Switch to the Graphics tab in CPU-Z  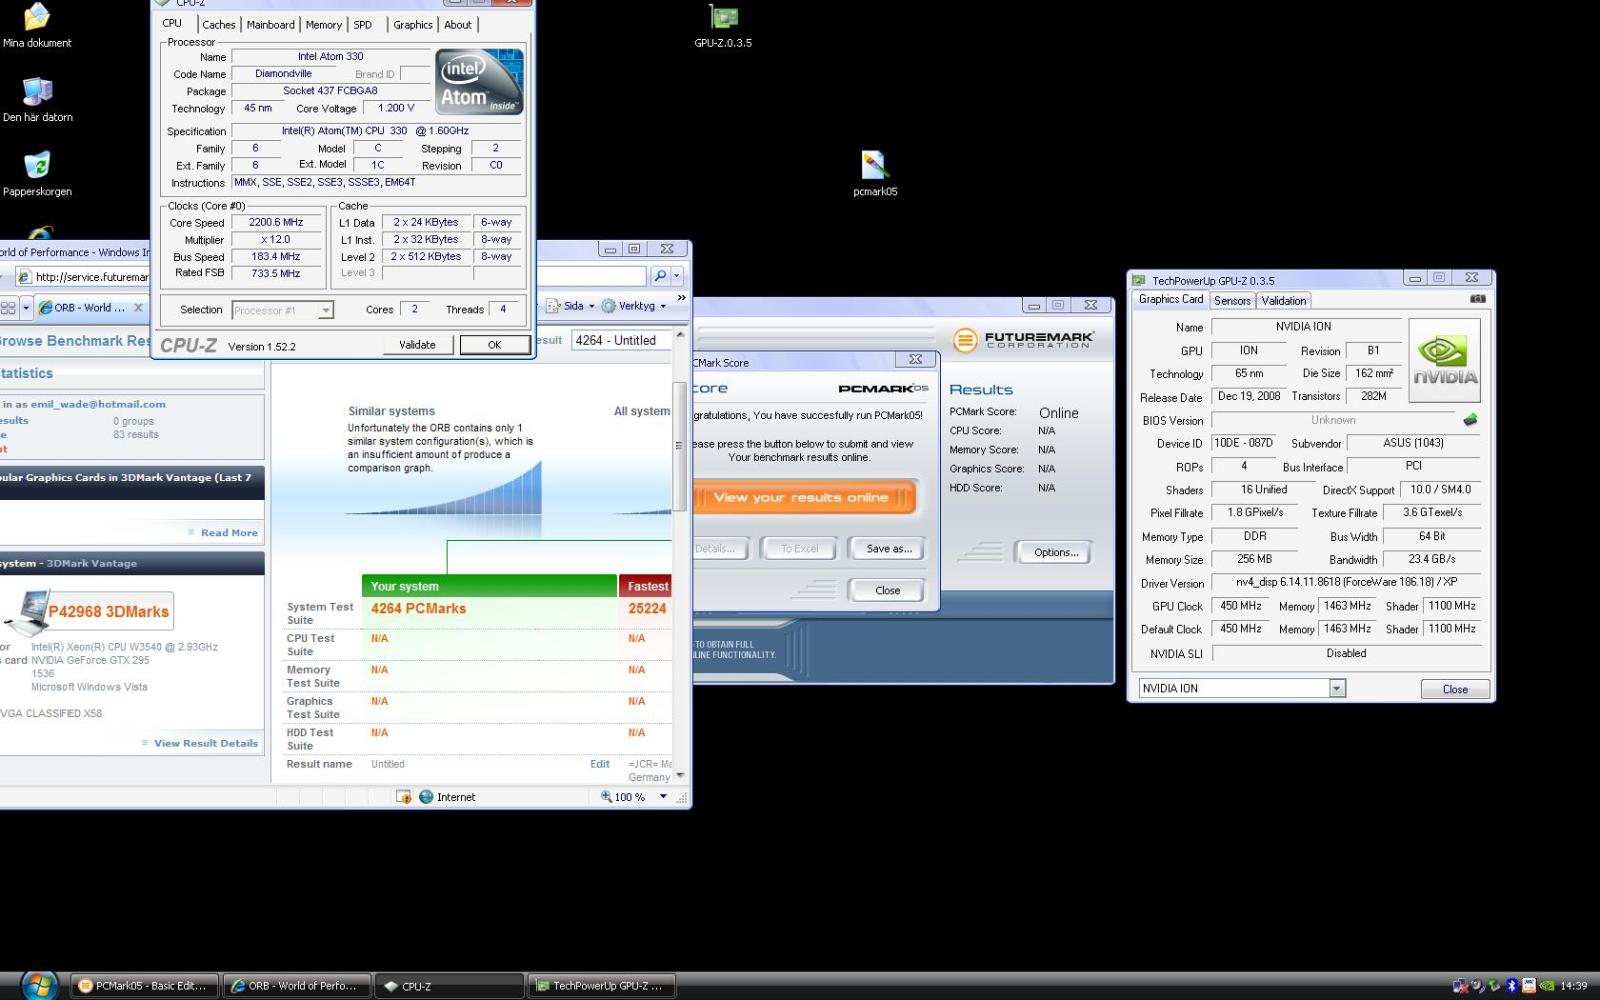click(413, 25)
